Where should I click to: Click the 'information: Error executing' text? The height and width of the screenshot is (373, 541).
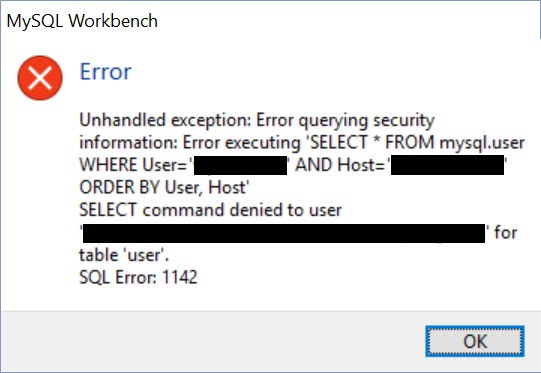[x=190, y=143]
